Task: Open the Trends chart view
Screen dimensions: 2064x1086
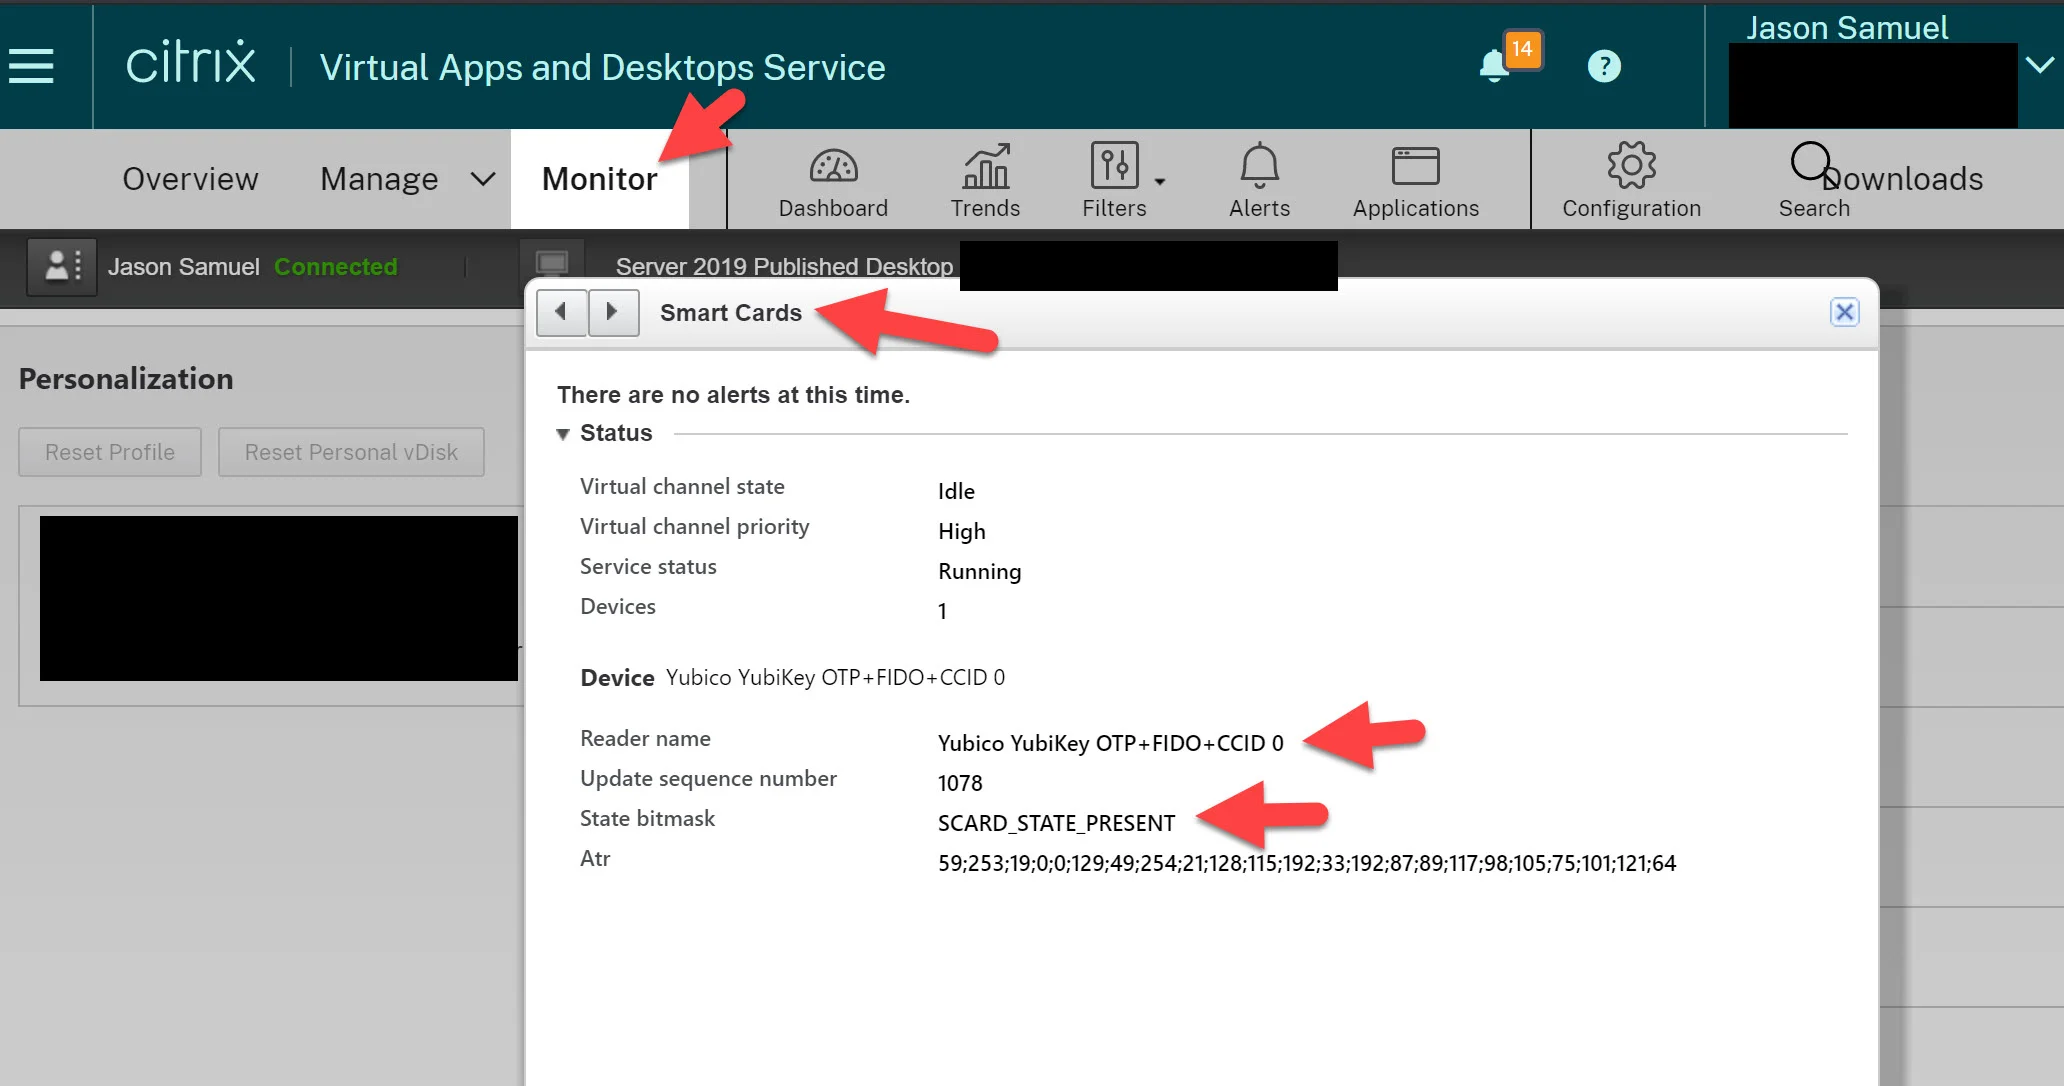Action: click(985, 182)
